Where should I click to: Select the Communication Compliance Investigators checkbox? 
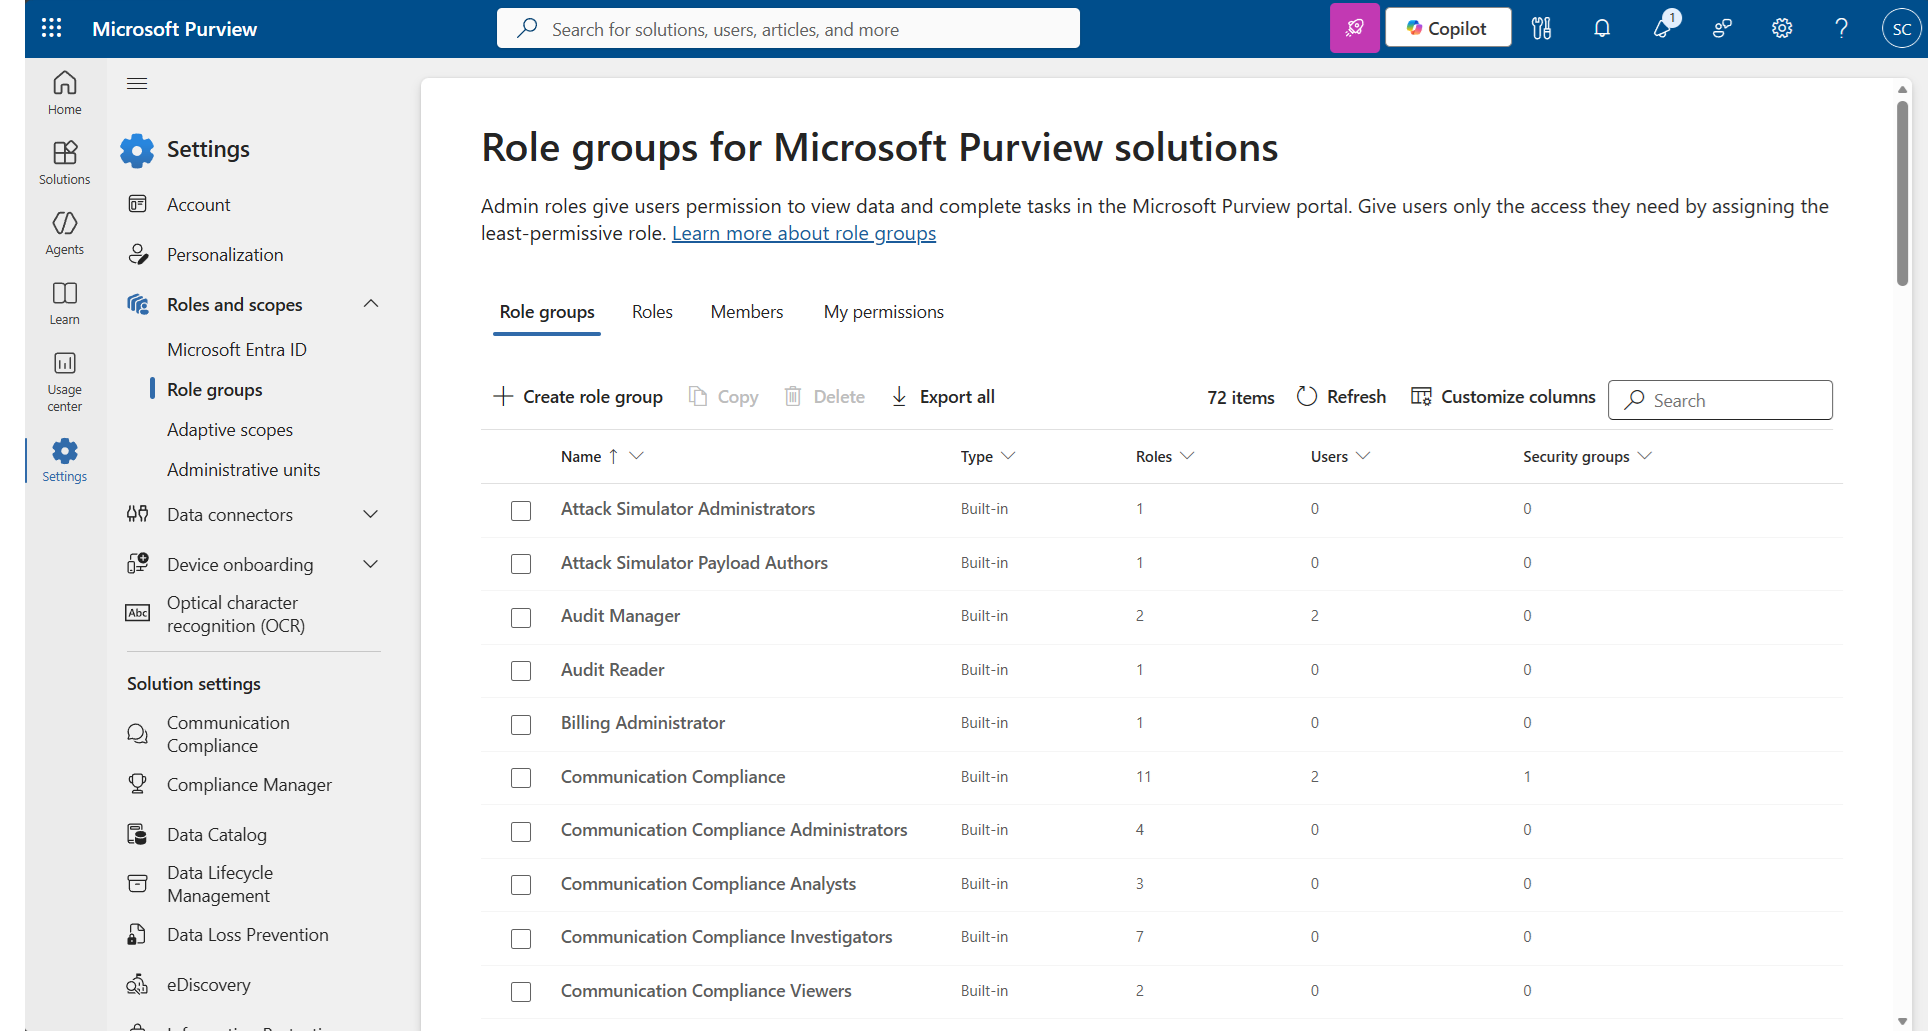pyautogui.click(x=521, y=938)
